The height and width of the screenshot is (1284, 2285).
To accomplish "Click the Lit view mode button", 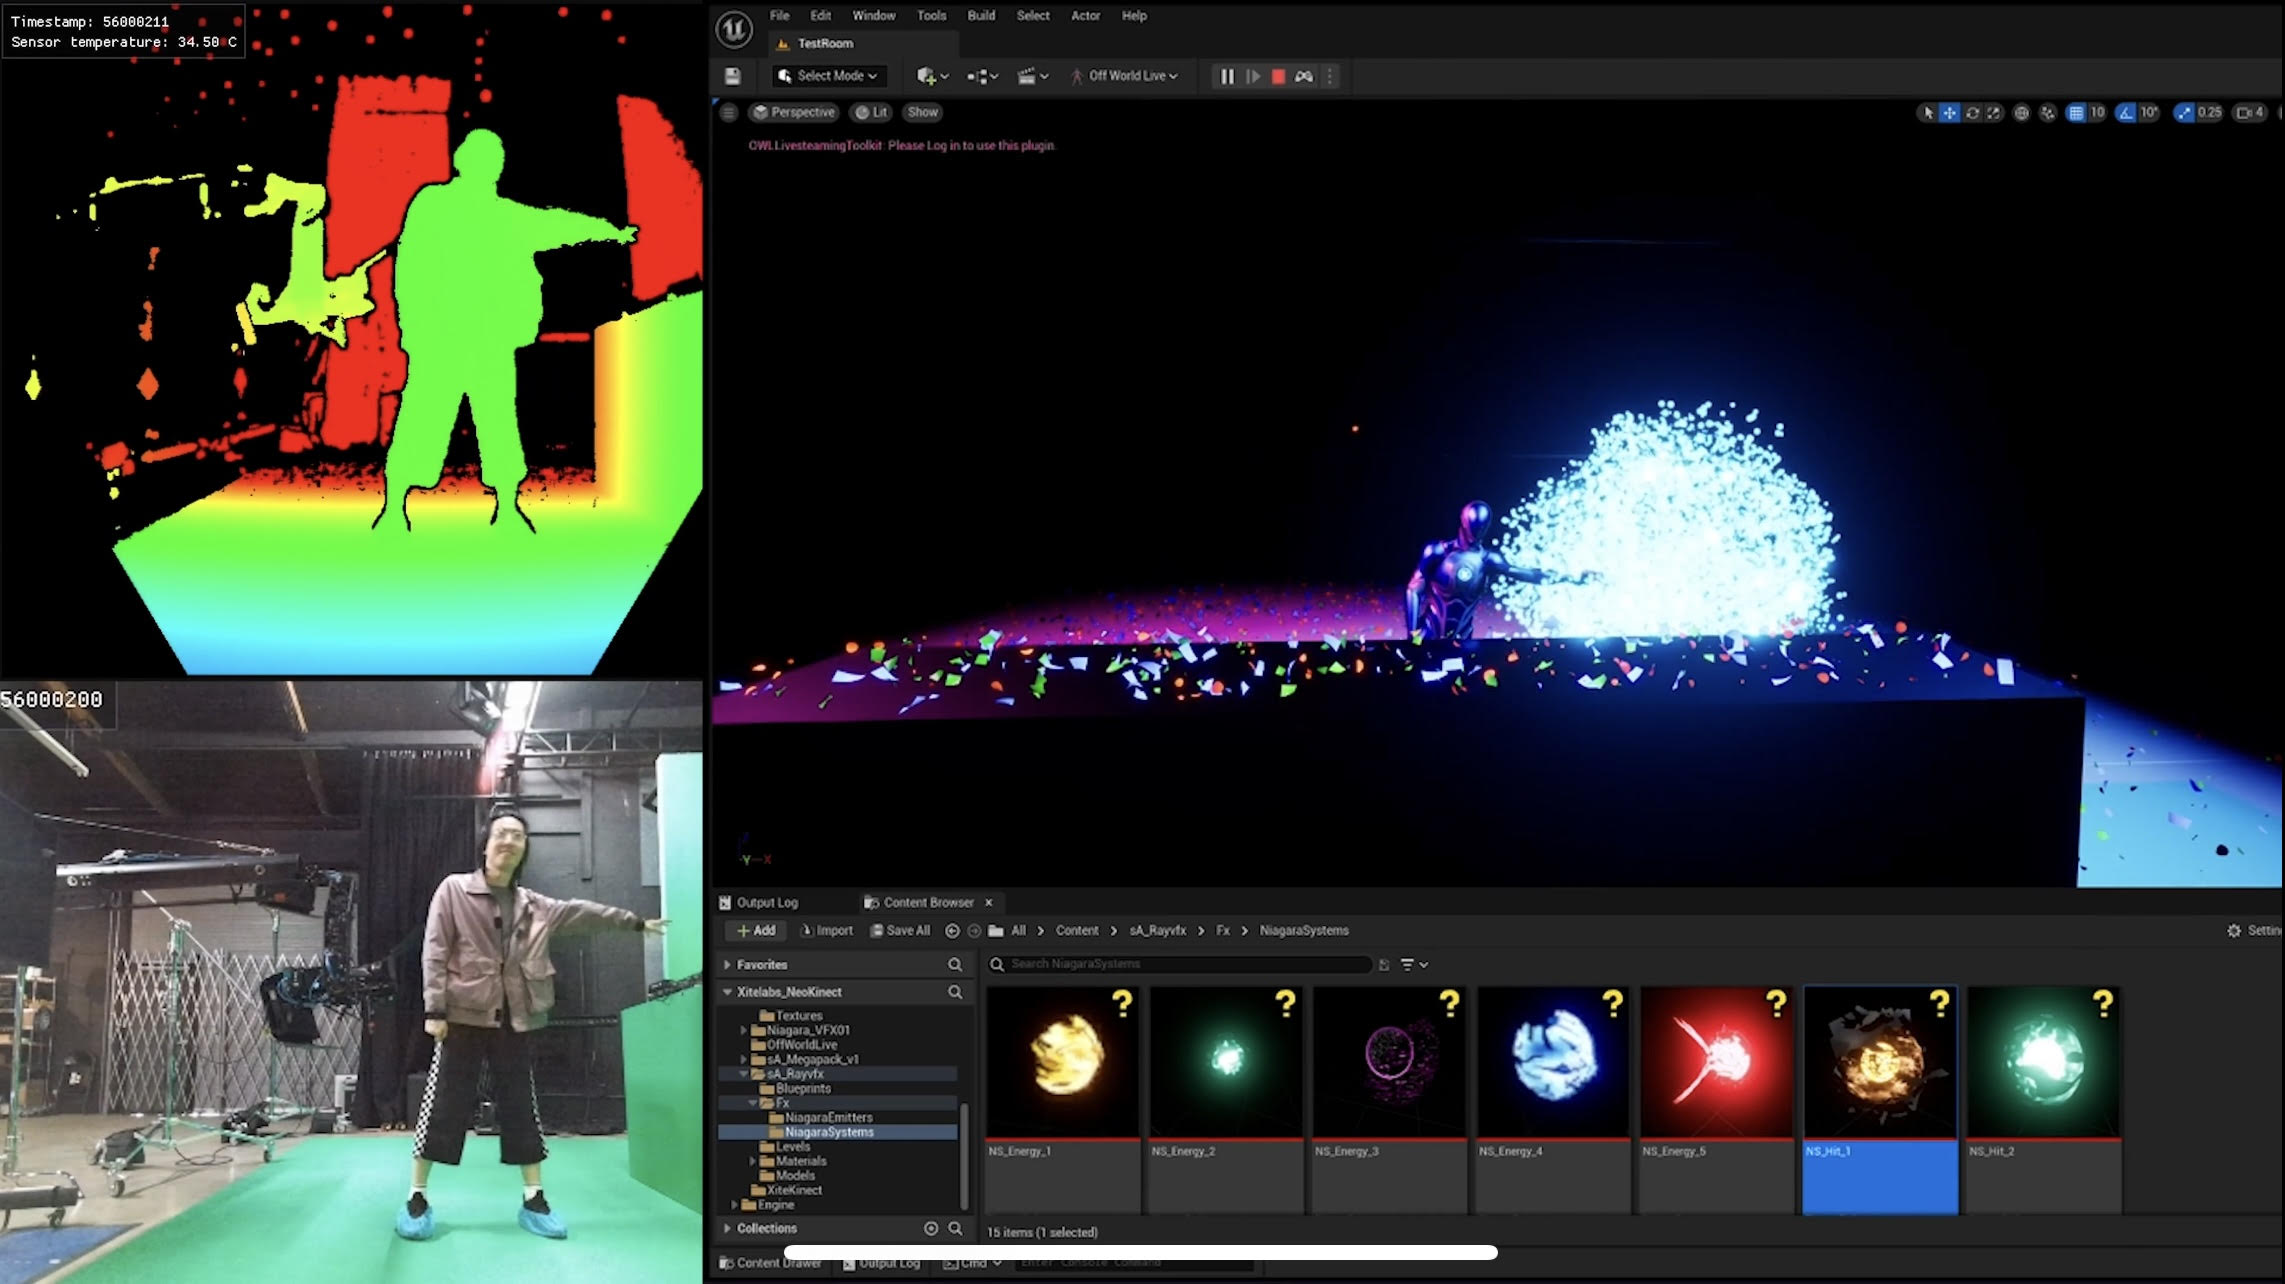I will (871, 112).
